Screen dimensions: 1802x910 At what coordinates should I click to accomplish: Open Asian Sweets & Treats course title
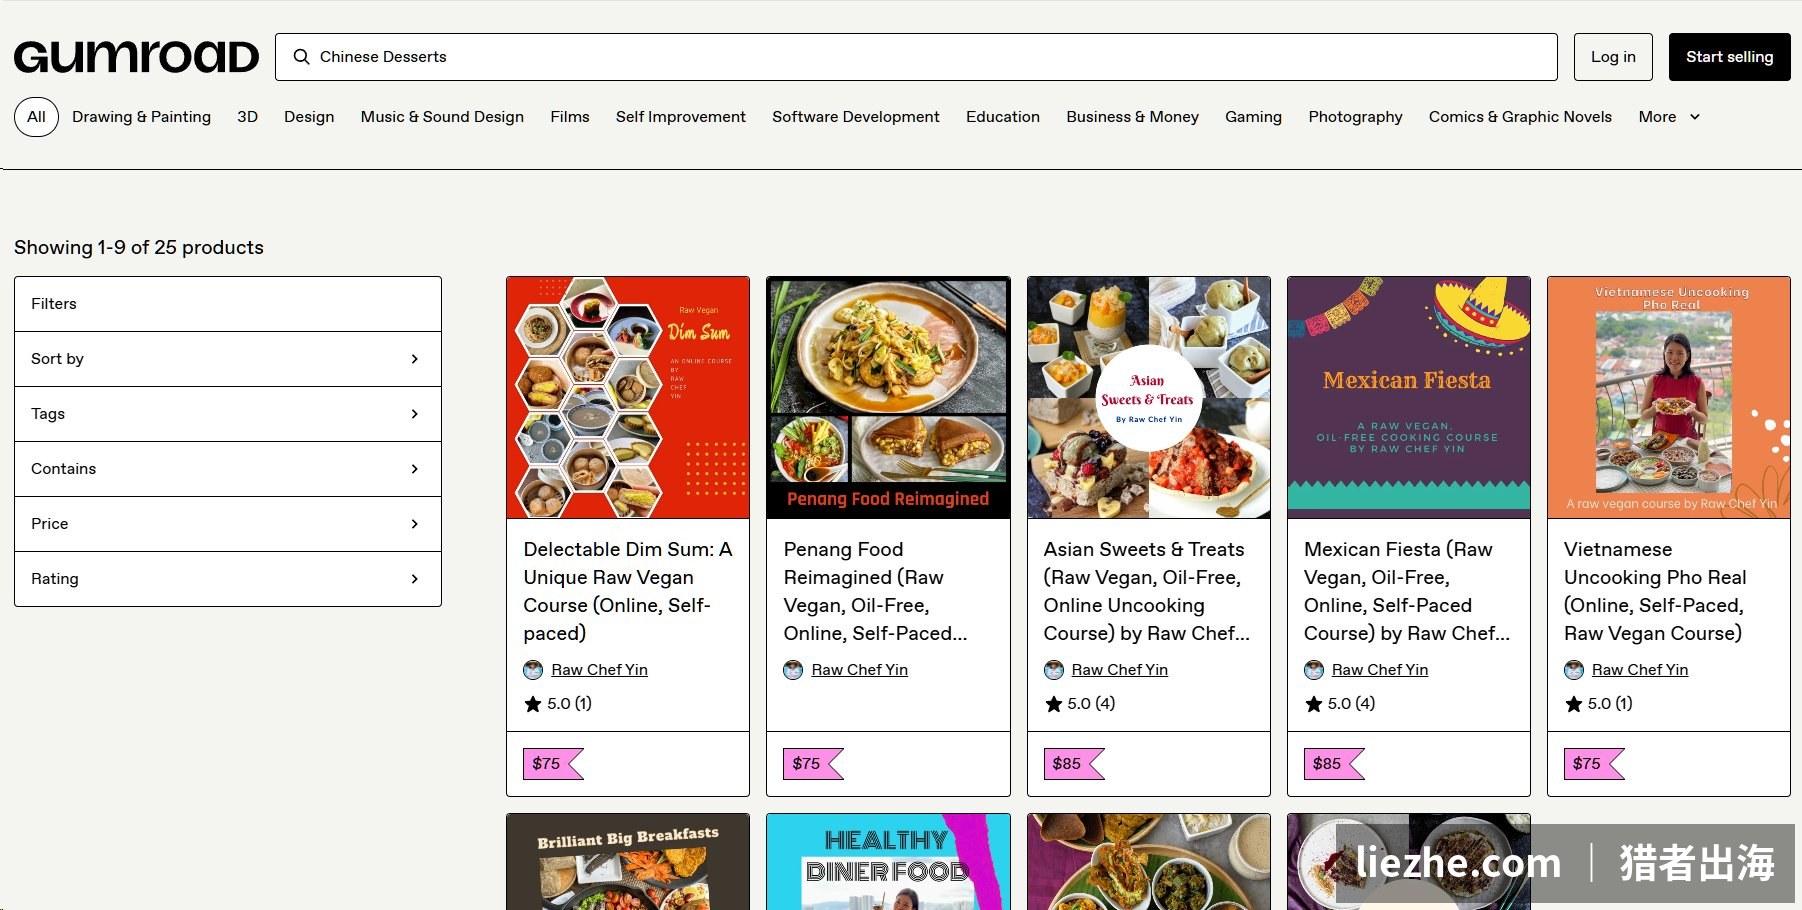point(1147,591)
